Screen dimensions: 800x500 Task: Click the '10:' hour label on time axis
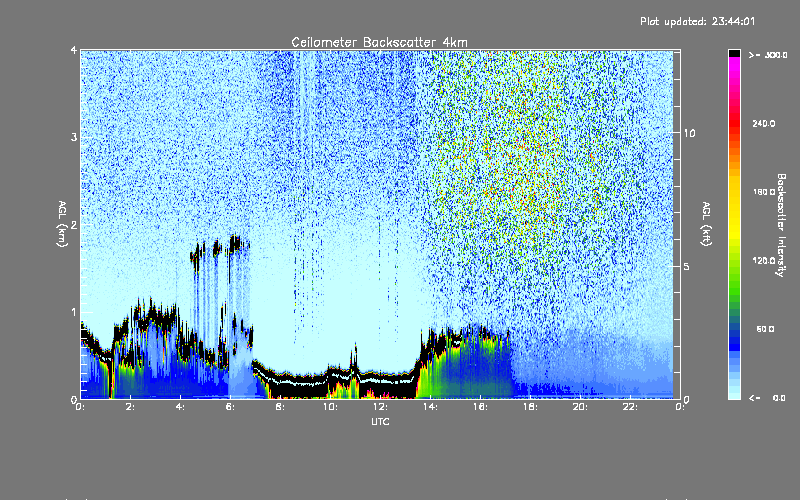tap(330, 407)
